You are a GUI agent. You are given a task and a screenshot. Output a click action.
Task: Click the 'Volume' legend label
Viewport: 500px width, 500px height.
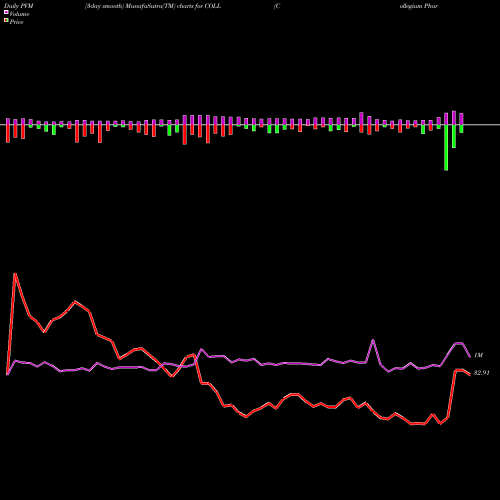pos(19,14)
